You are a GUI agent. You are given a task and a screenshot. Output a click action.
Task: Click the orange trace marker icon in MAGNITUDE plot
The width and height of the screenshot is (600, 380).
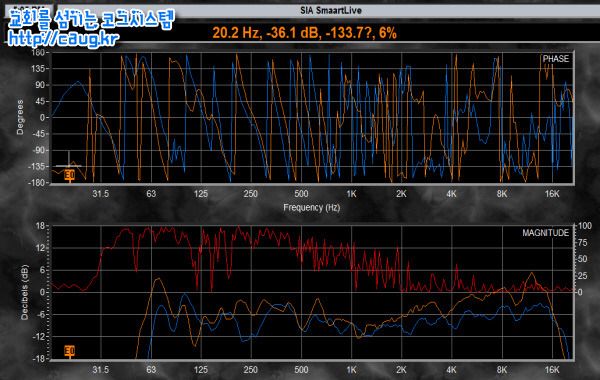tap(69, 351)
